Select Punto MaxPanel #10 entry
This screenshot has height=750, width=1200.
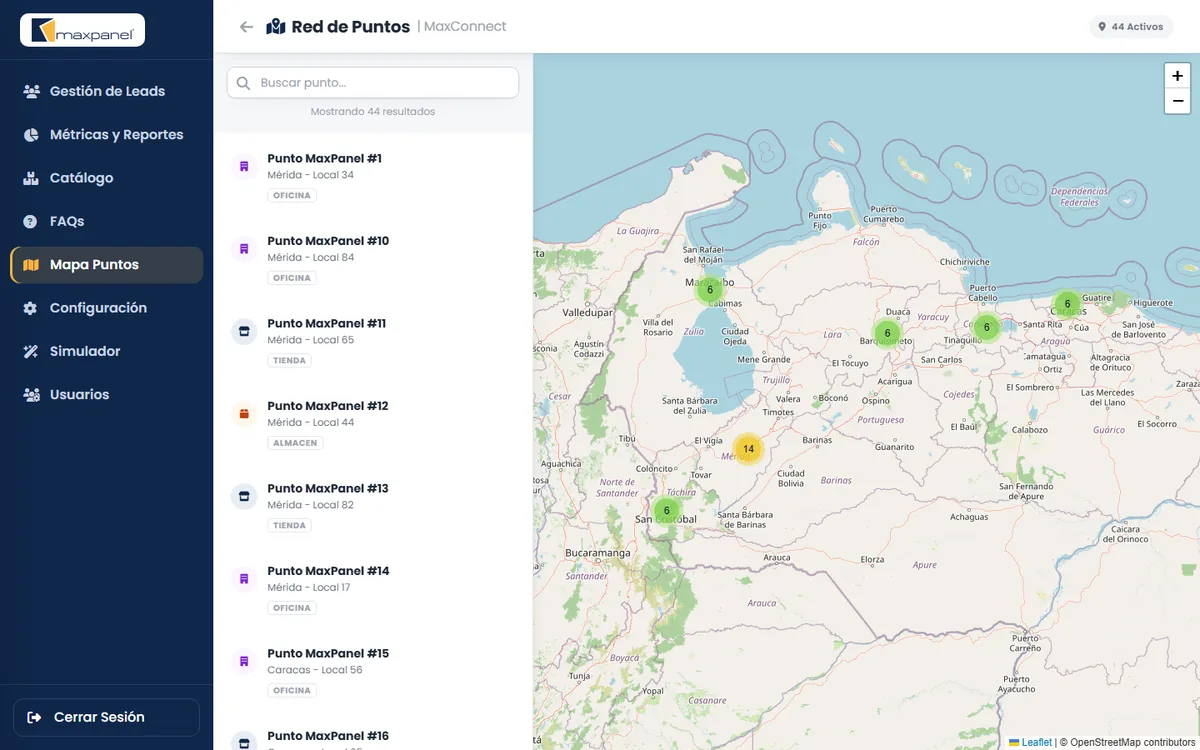tap(373, 258)
